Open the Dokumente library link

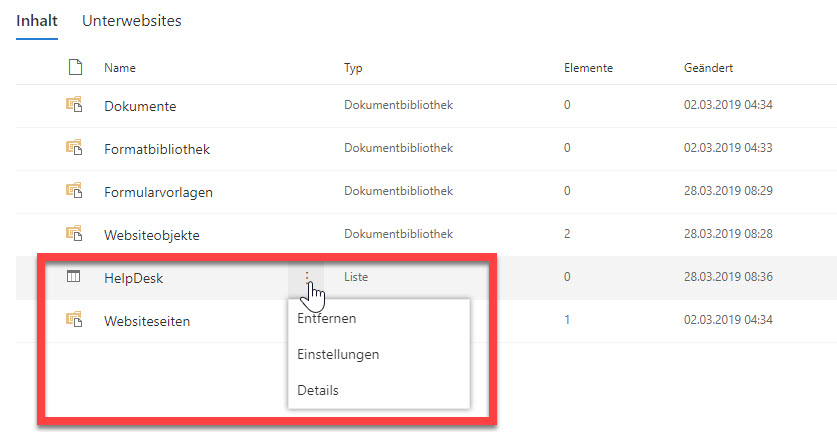pyautogui.click(x=140, y=106)
